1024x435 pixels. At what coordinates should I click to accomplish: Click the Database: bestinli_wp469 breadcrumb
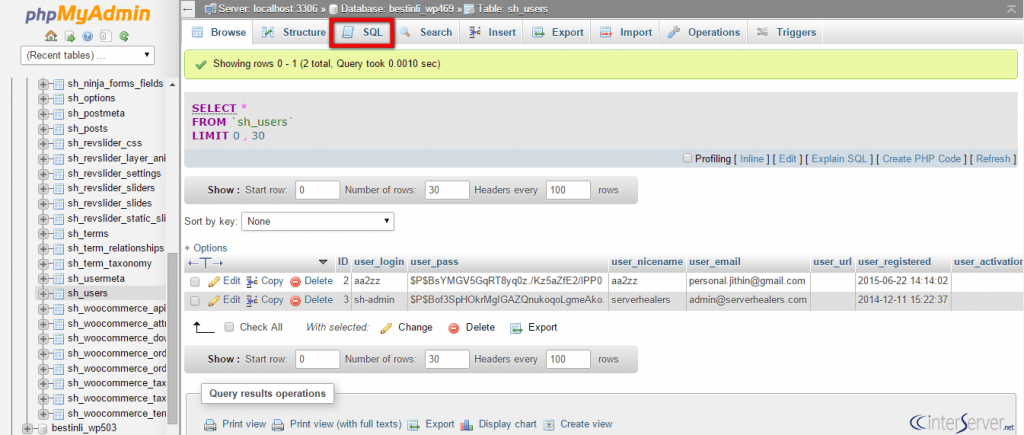pyautogui.click(x=397, y=9)
